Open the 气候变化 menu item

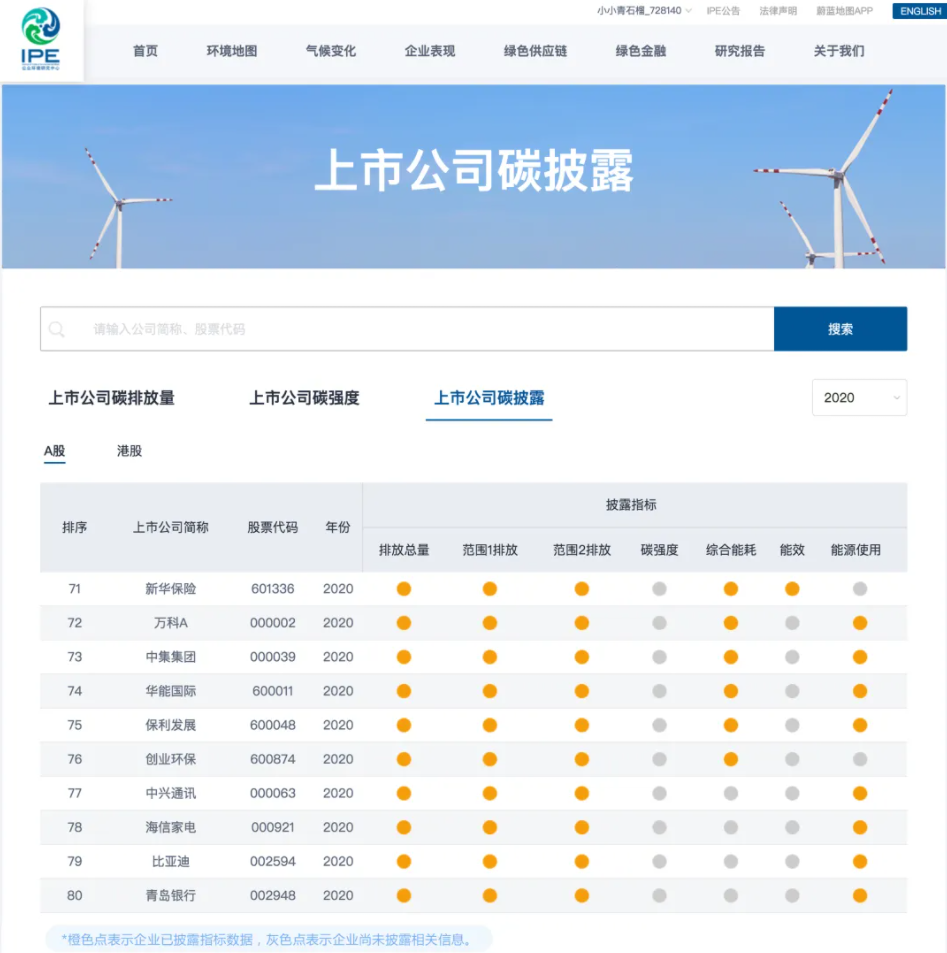tap(331, 51)
